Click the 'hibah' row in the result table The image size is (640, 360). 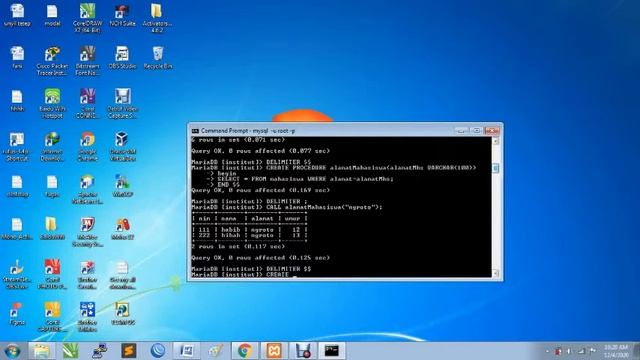(249, 236)
